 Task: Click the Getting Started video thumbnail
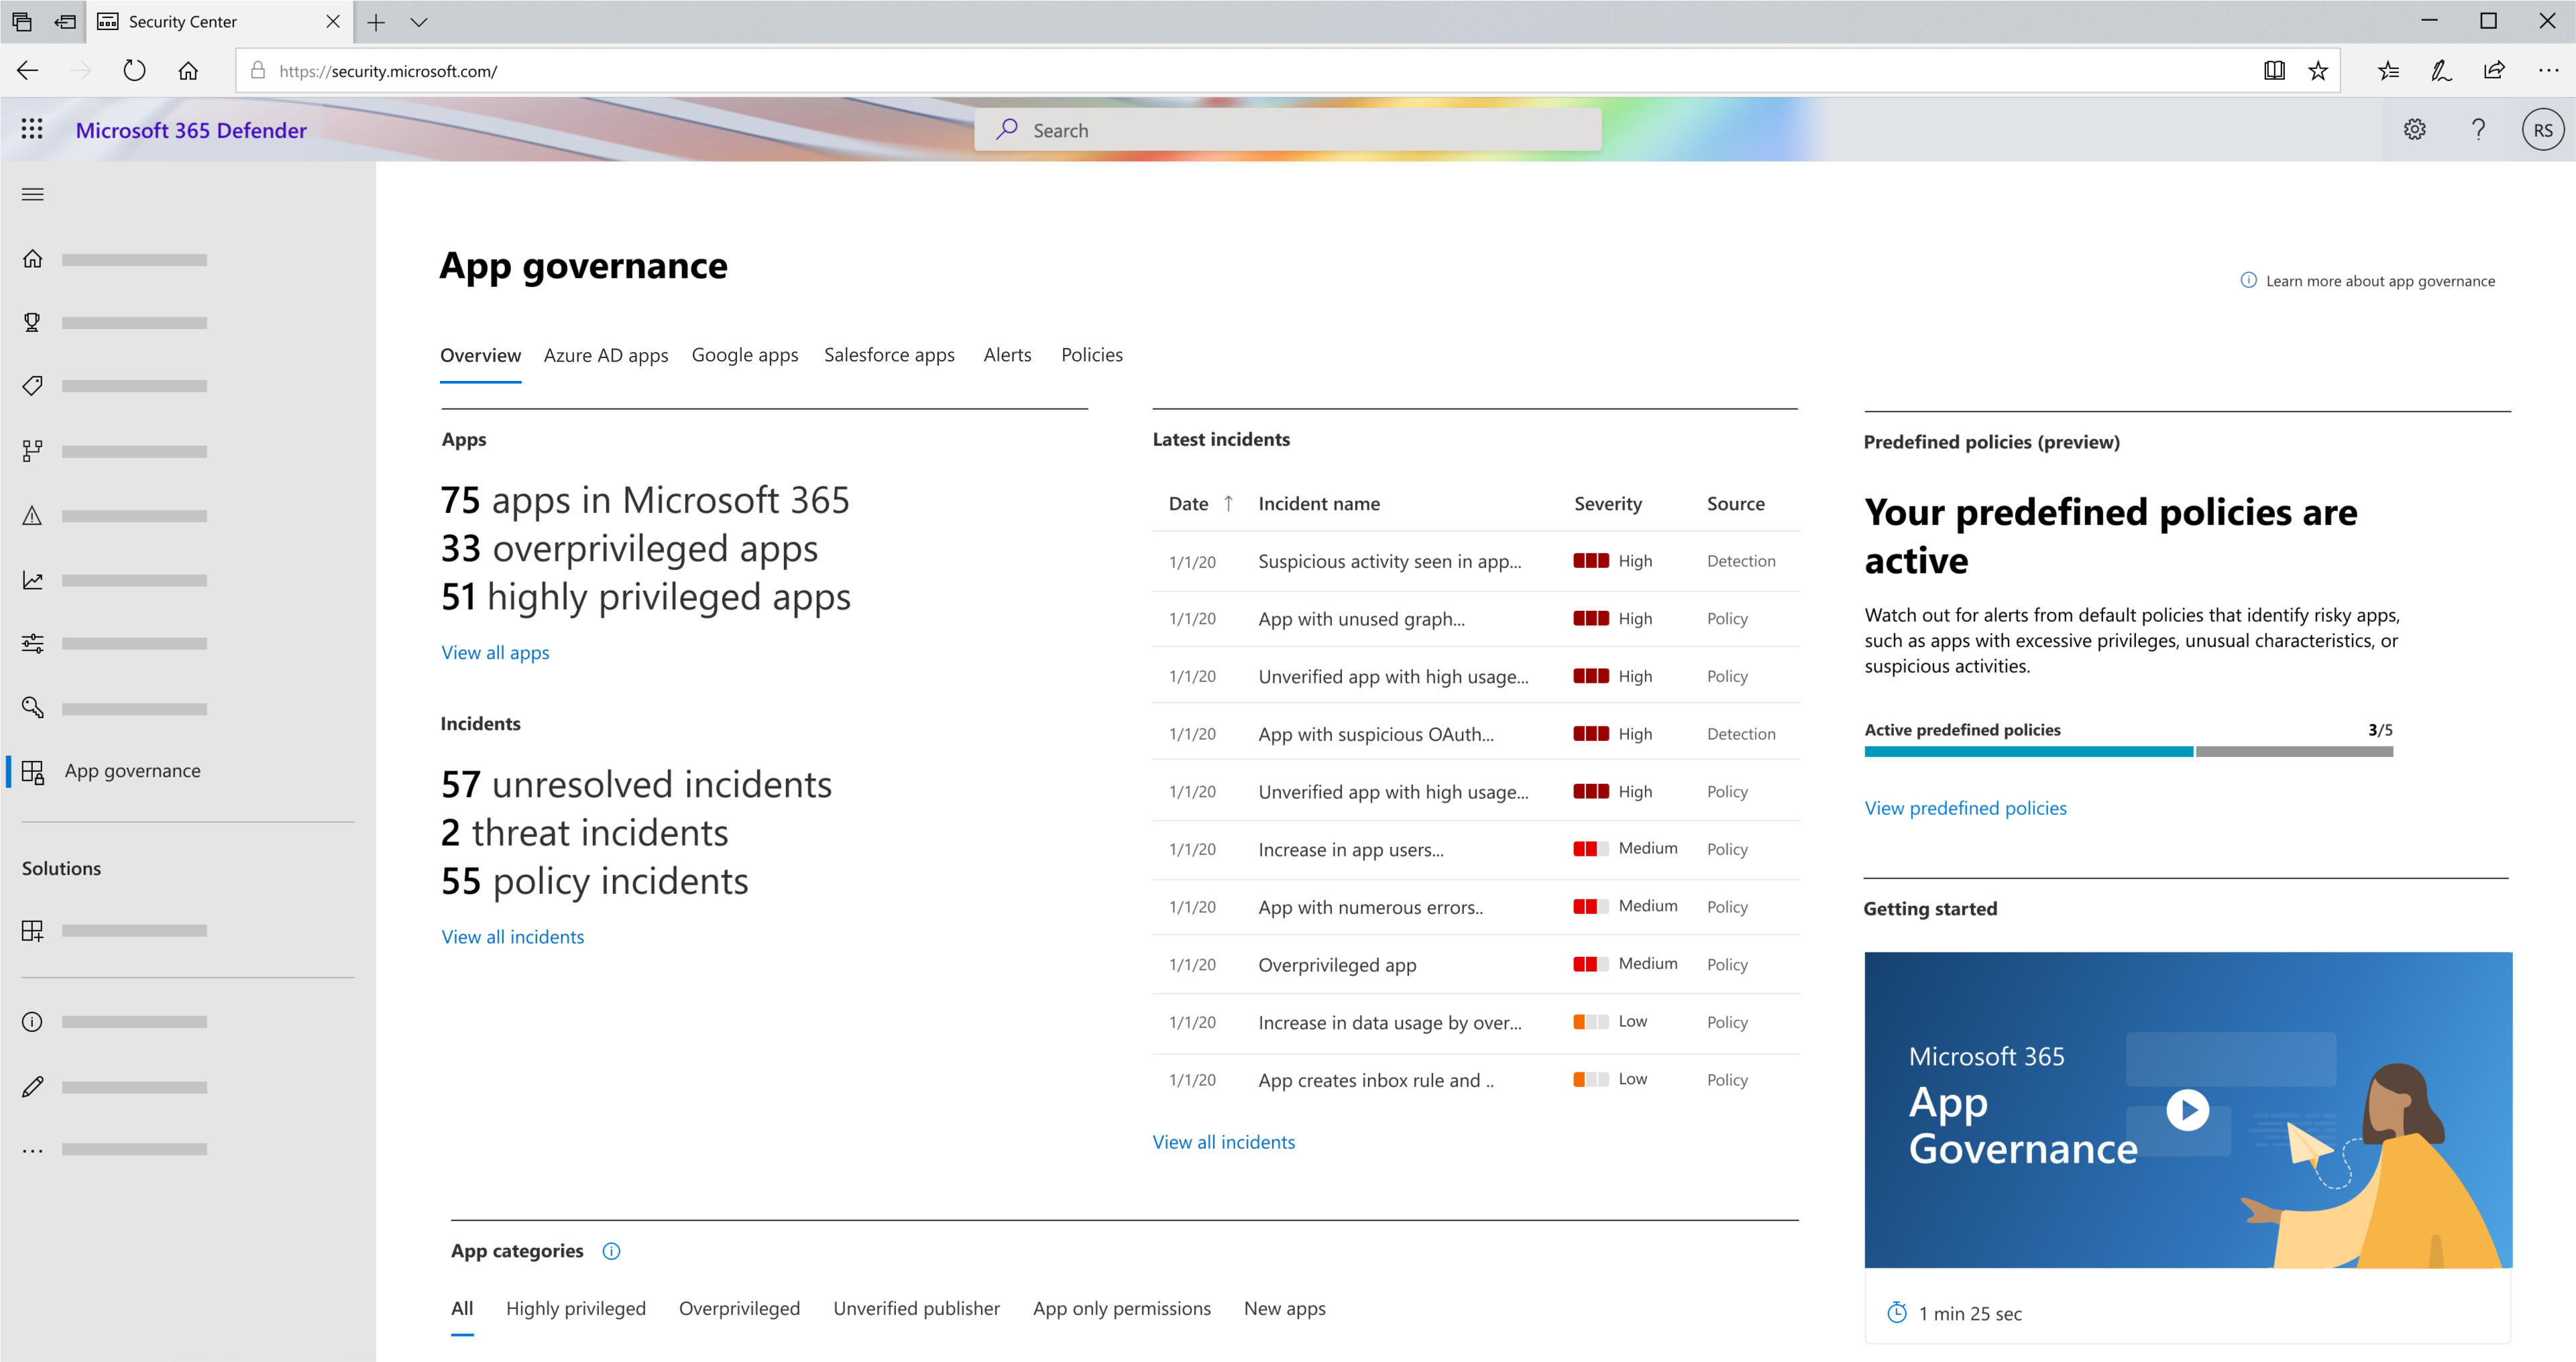tap(2188, 1111)
